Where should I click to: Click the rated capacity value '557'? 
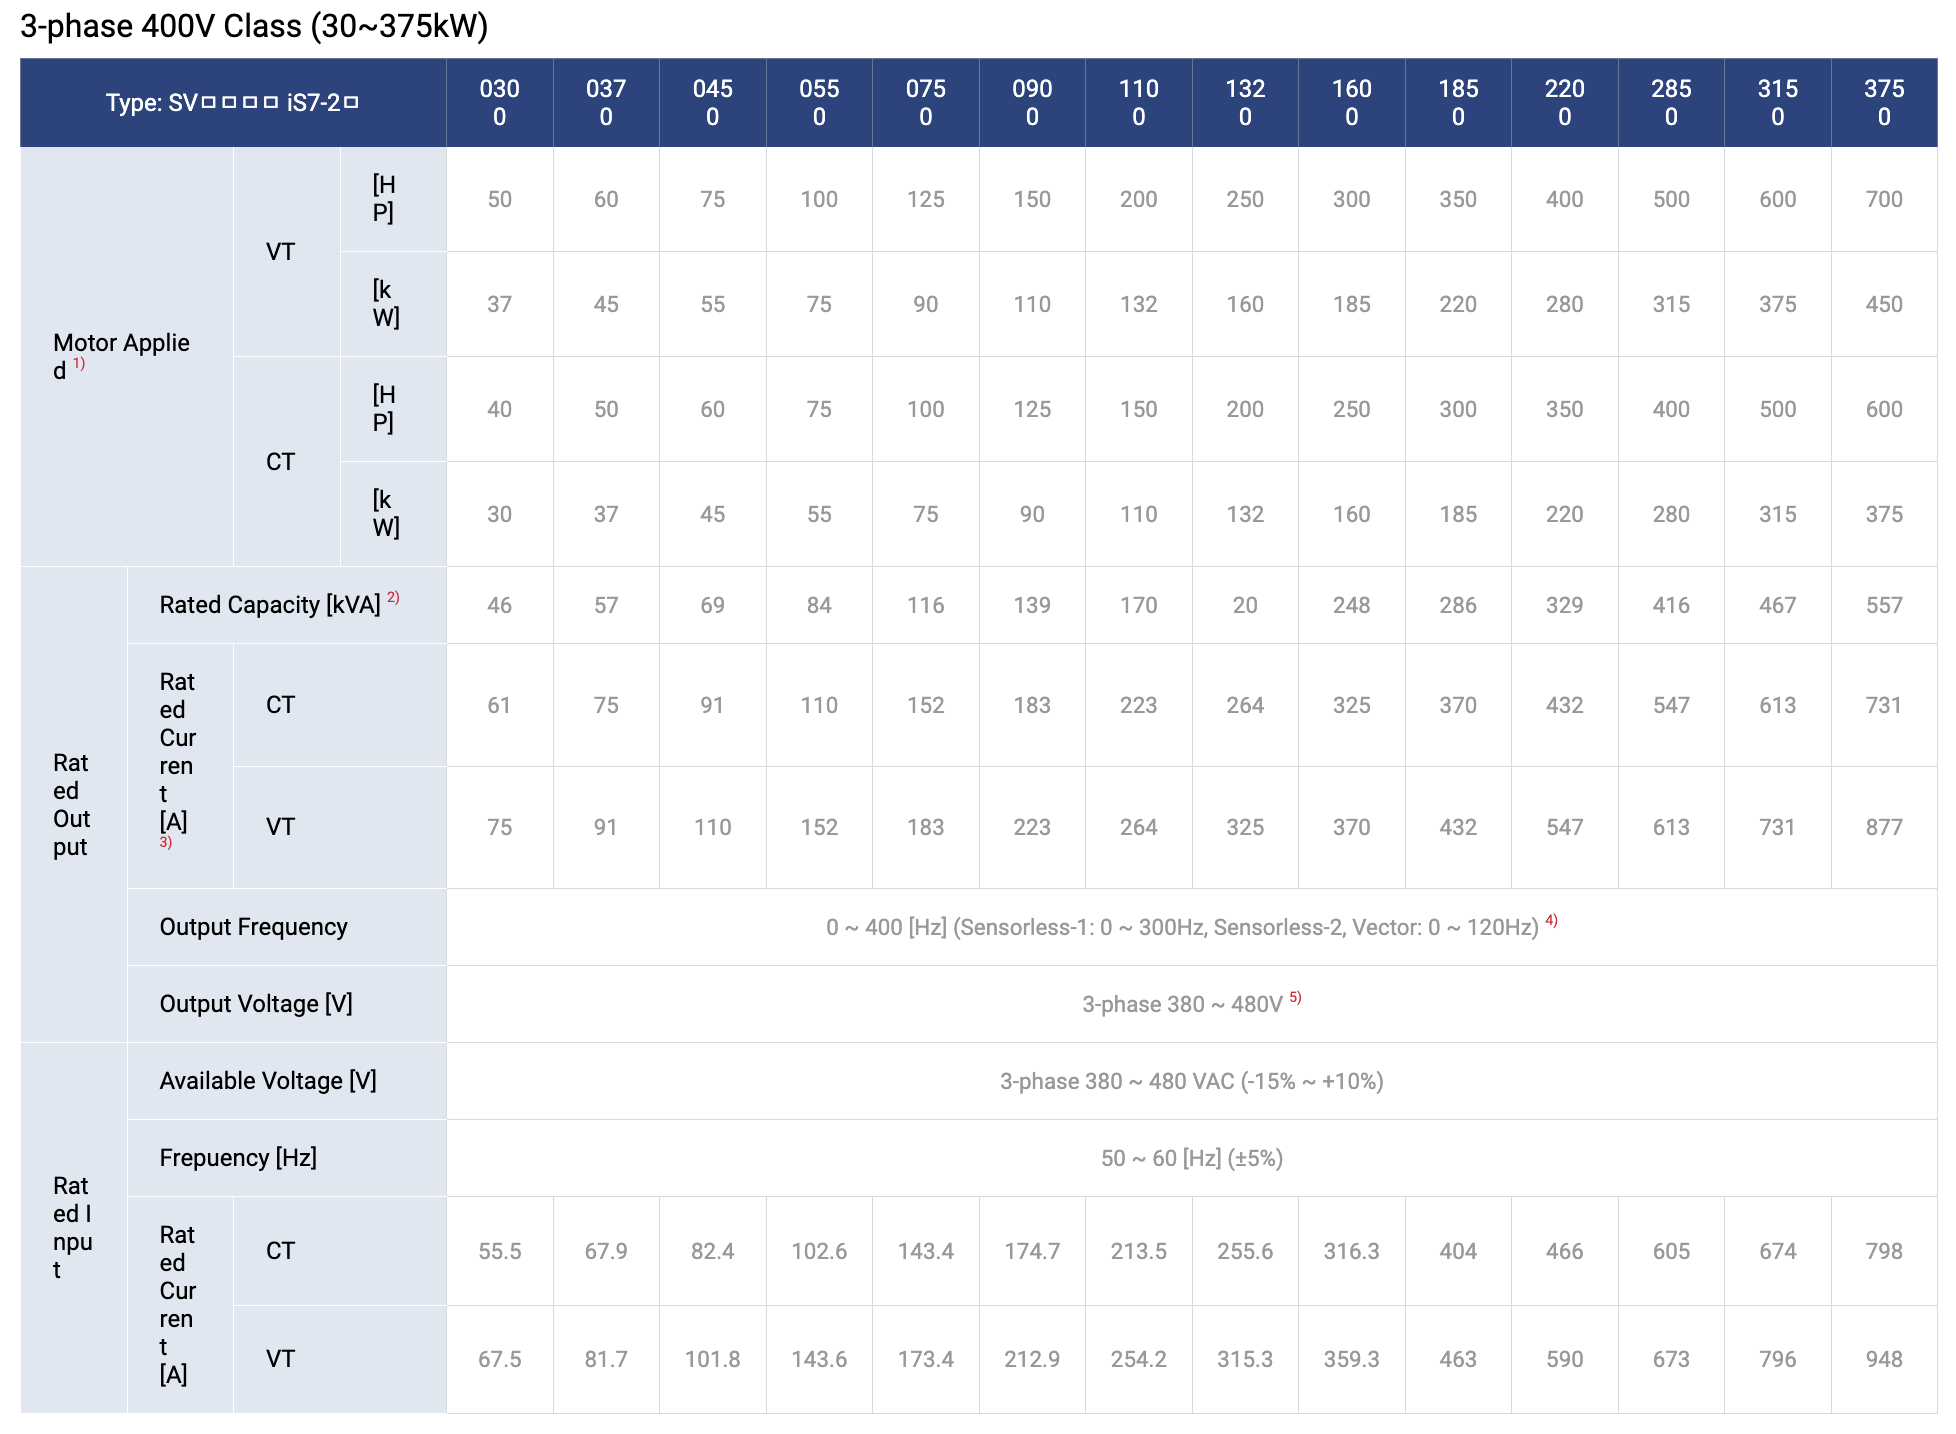1884,605
